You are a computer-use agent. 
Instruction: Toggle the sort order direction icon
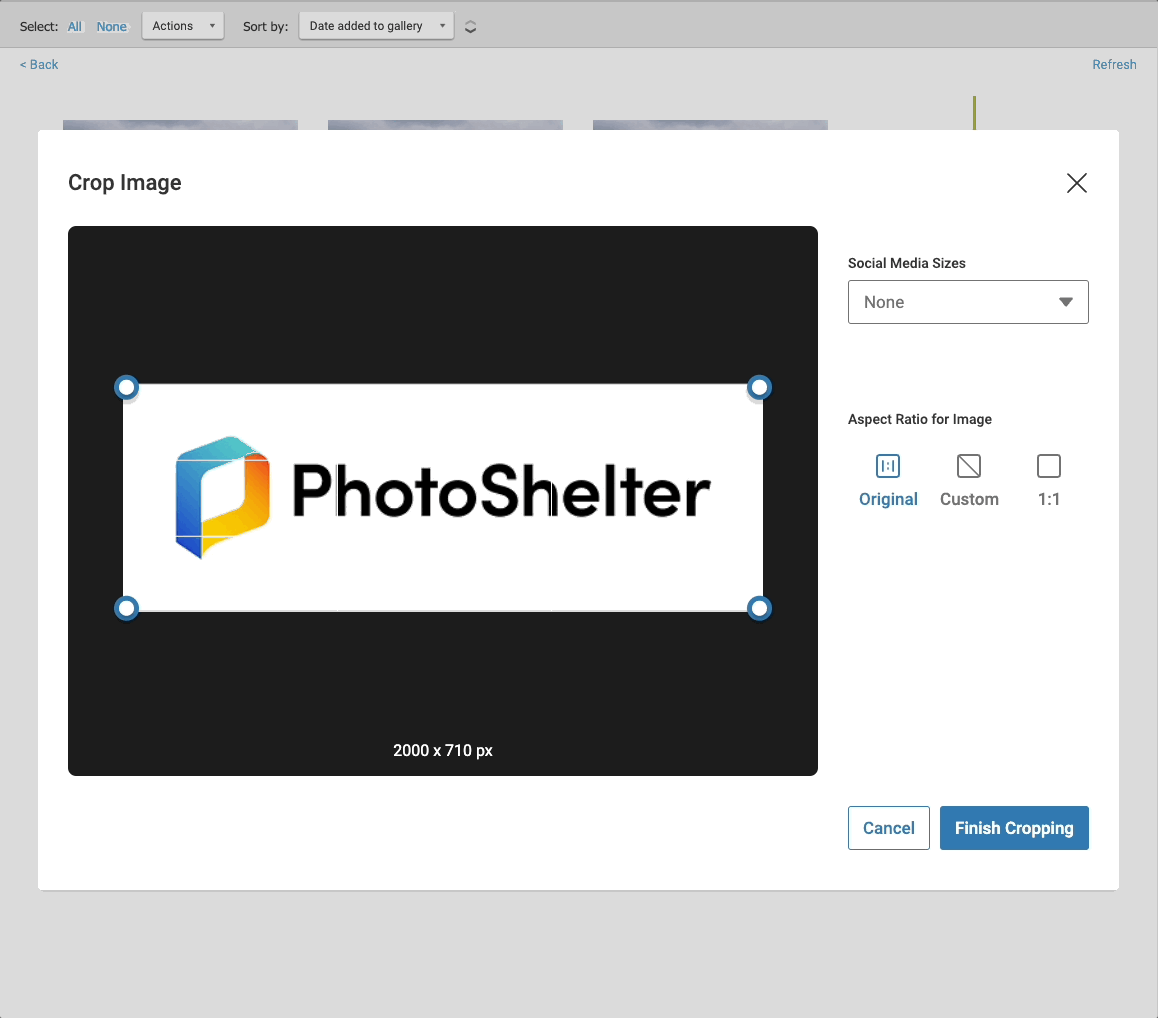[x=470, y=27]
